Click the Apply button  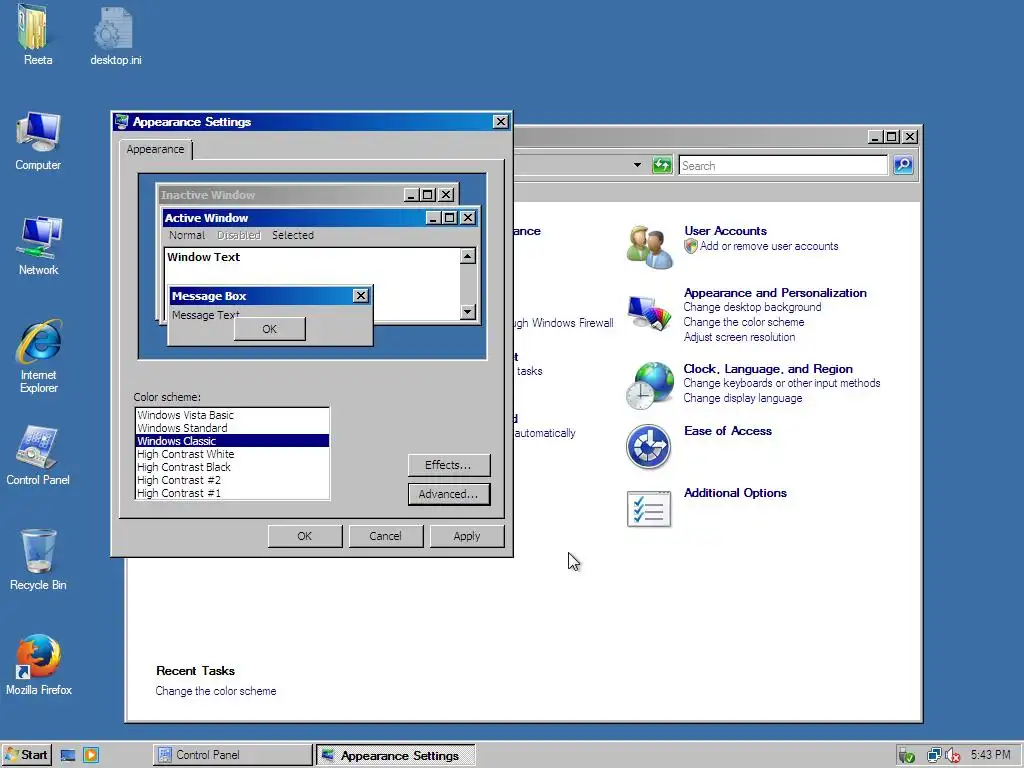[467, 536]
